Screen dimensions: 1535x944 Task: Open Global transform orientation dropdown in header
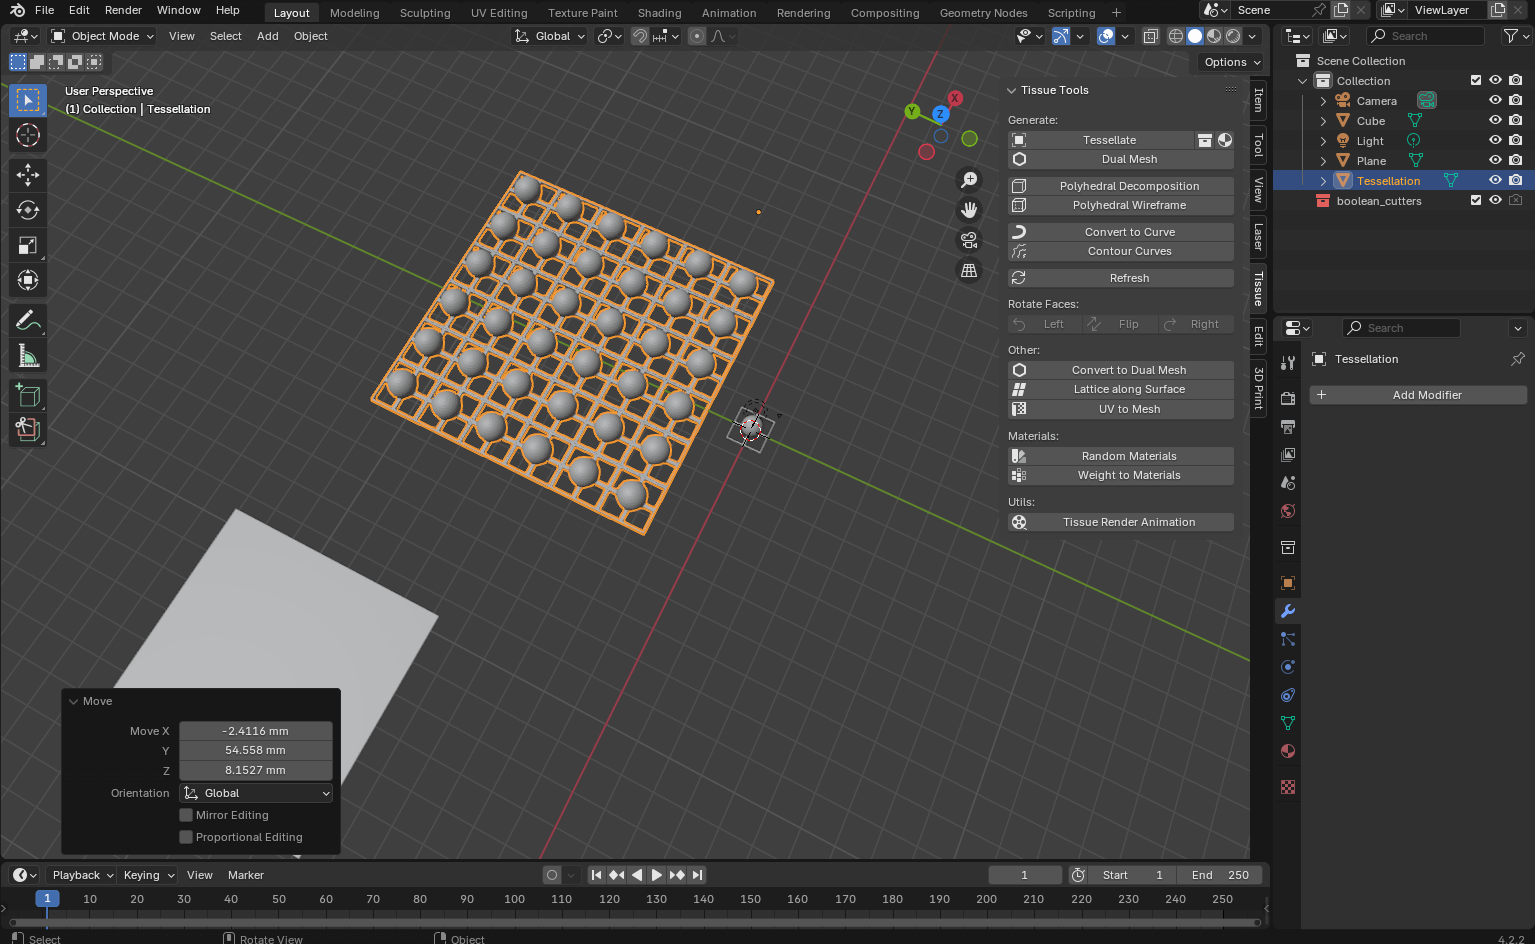[550, 36]
